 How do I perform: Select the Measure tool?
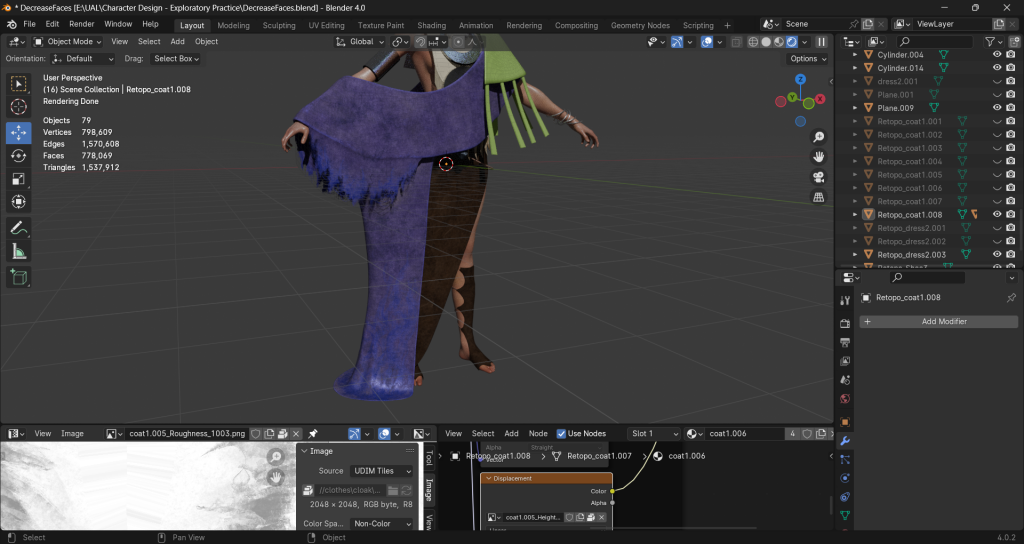pyautogui.click(x=18, y=251)
